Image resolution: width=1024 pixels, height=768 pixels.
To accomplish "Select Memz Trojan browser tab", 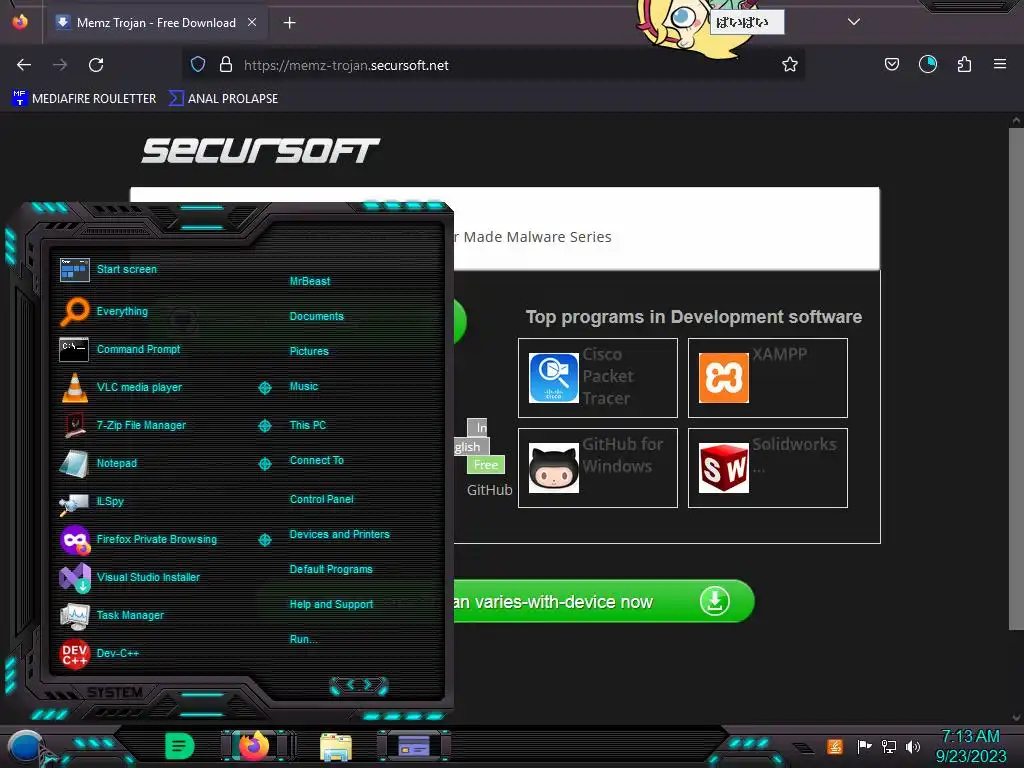I will 155,23.
